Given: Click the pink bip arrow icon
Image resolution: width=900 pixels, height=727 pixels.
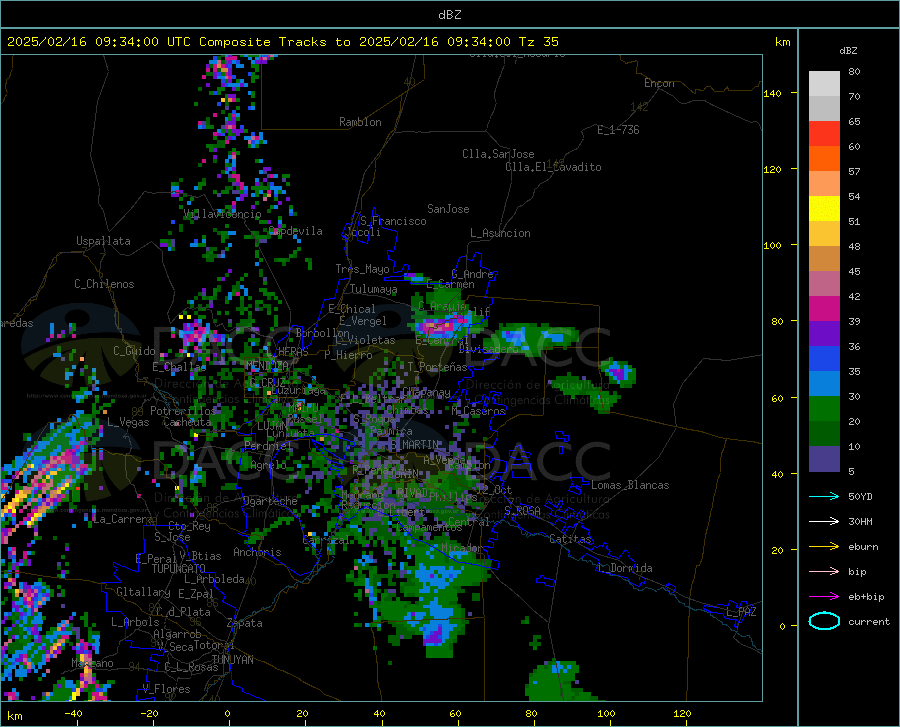Looking at the screenshot, I should pyautogui.click(x=824, y=572).
